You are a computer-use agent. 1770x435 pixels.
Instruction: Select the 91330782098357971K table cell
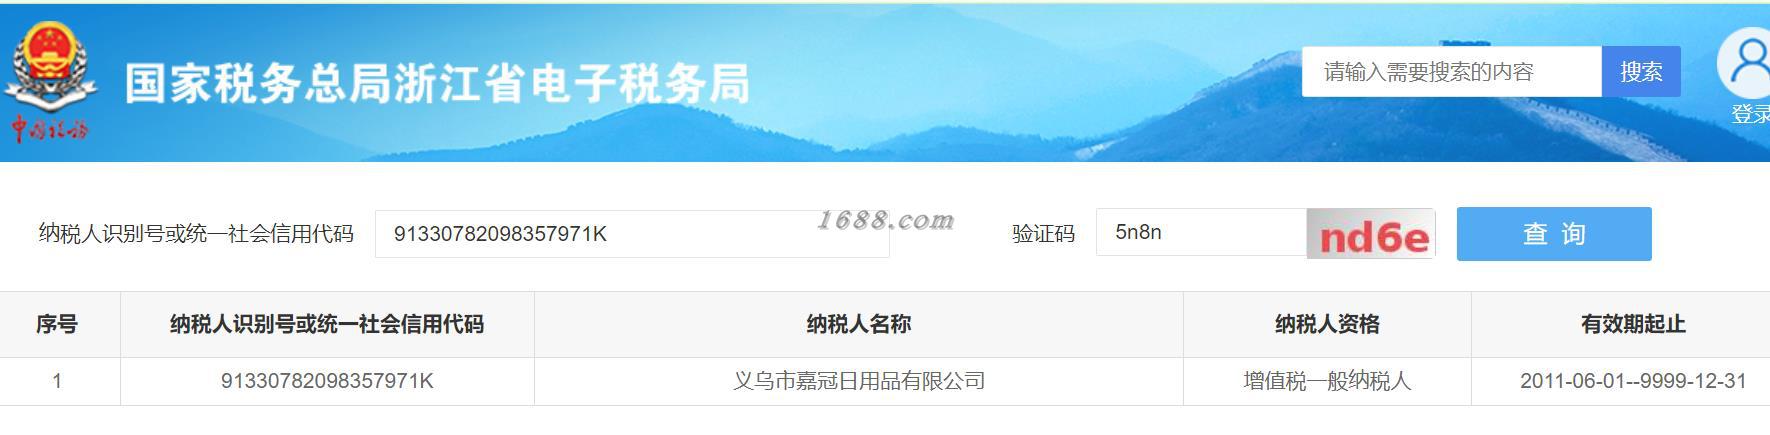[x=327, y=381]
